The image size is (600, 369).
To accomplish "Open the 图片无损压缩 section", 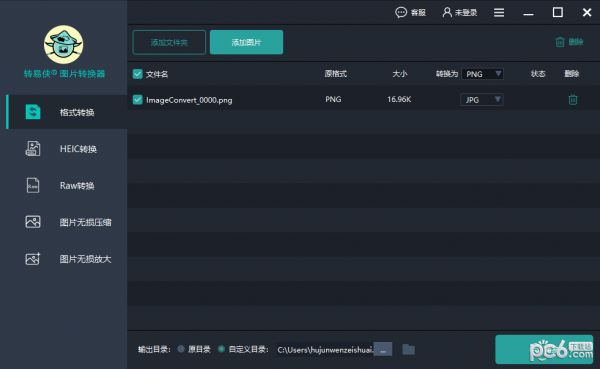I will [x=67, y=222].
